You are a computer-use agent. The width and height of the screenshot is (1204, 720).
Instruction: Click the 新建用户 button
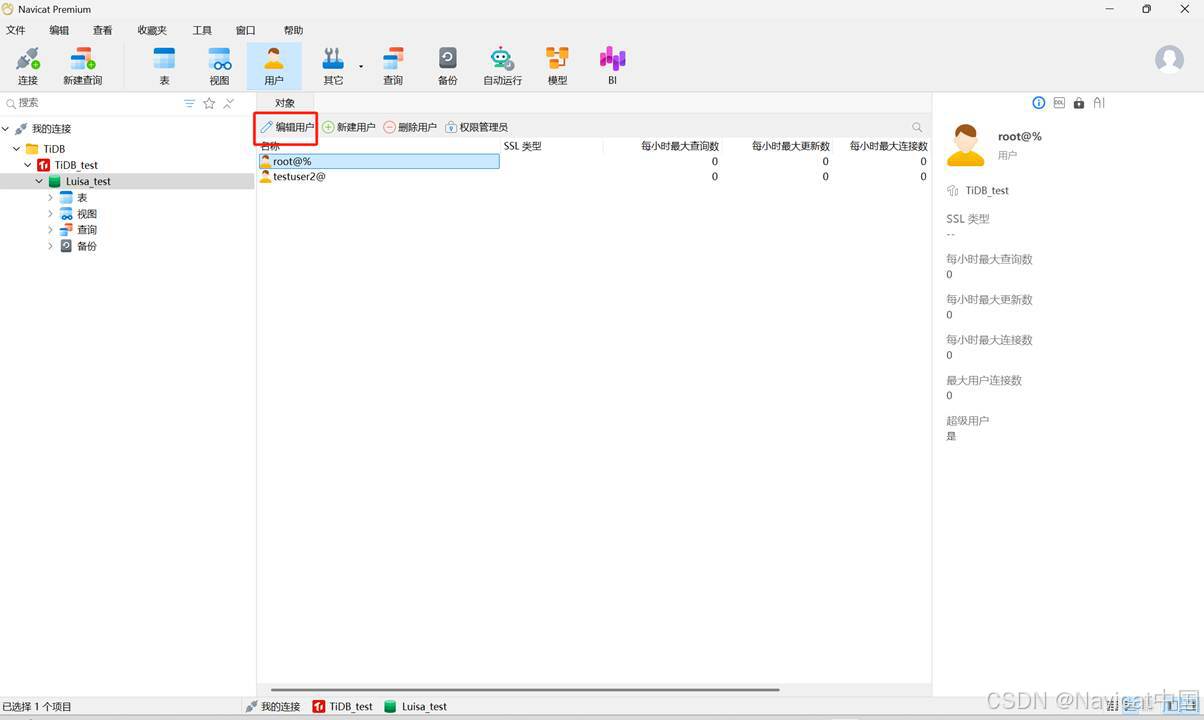point(349,127)
